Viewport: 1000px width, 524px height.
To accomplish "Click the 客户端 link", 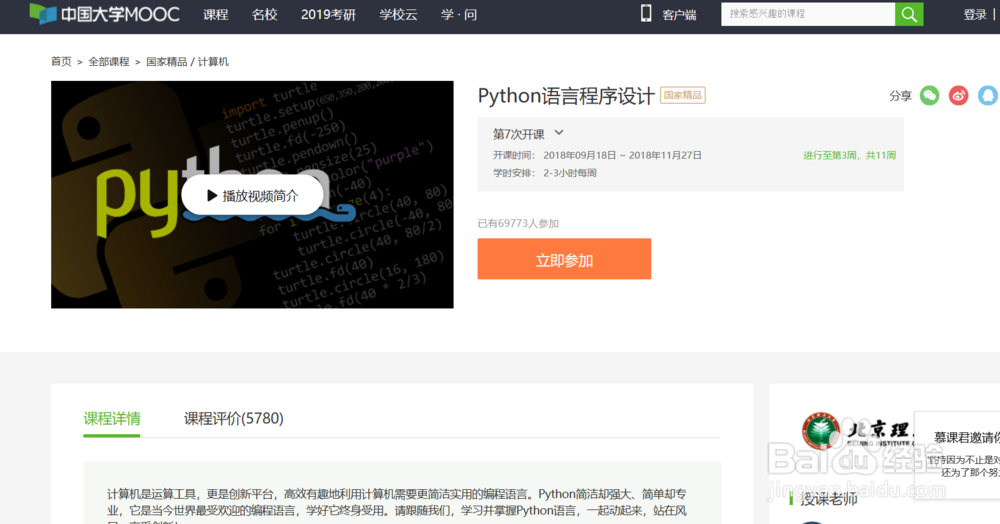I will 679,15.
